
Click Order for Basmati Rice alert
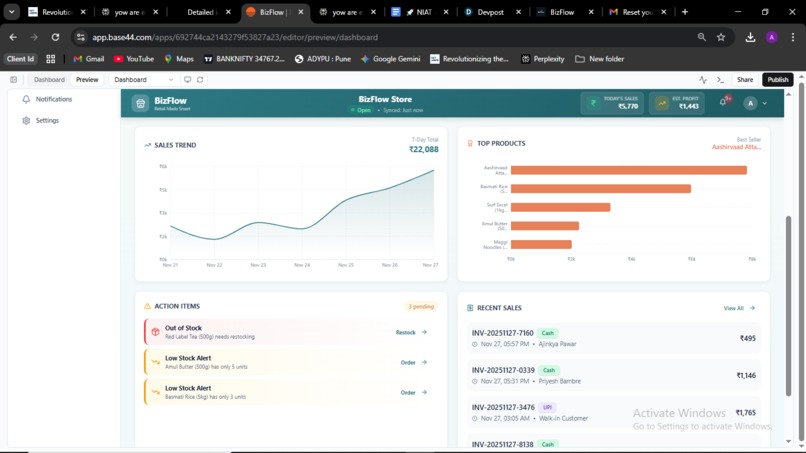pos(414,392)
